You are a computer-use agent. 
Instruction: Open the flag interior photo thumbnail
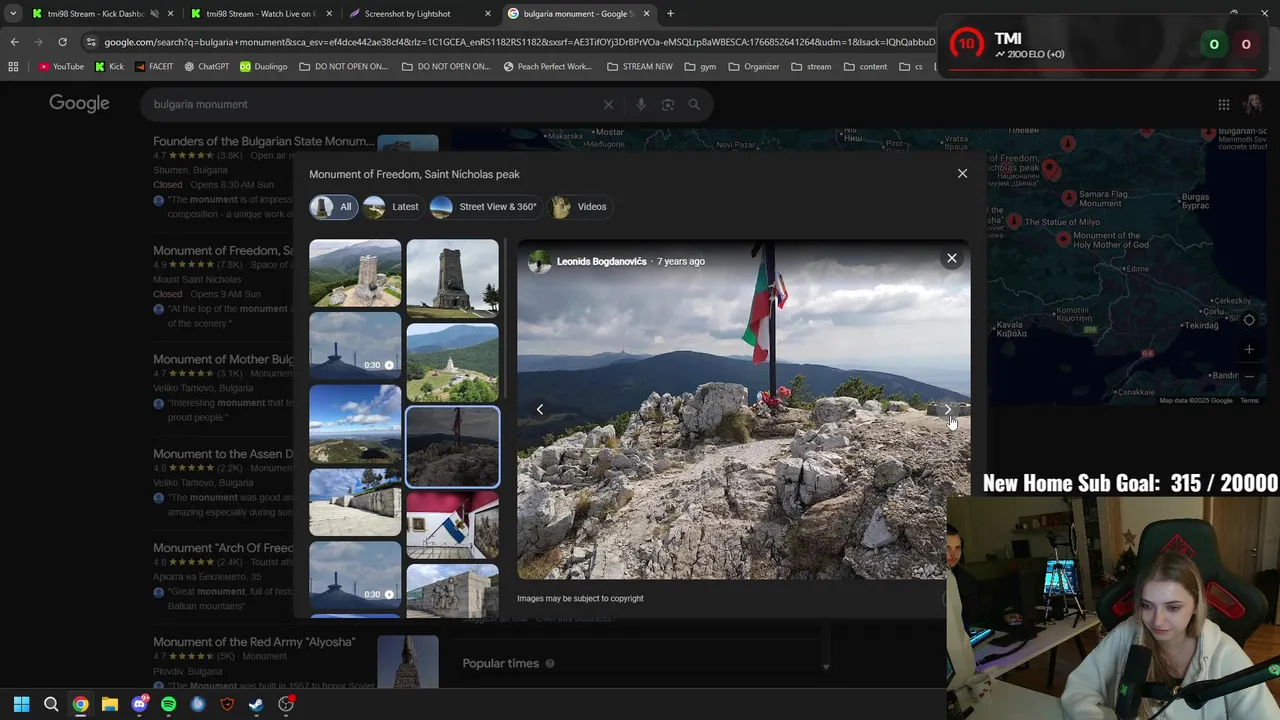[452, 525]
